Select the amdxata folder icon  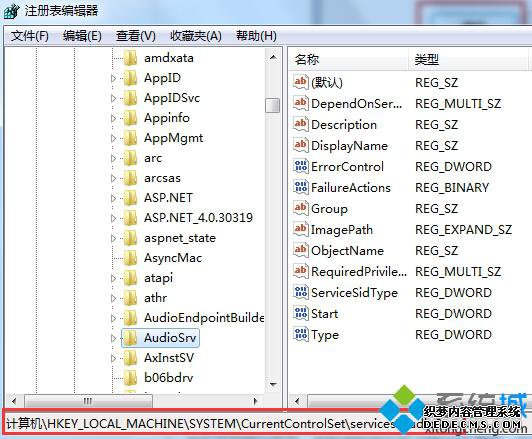coord(130,58)
